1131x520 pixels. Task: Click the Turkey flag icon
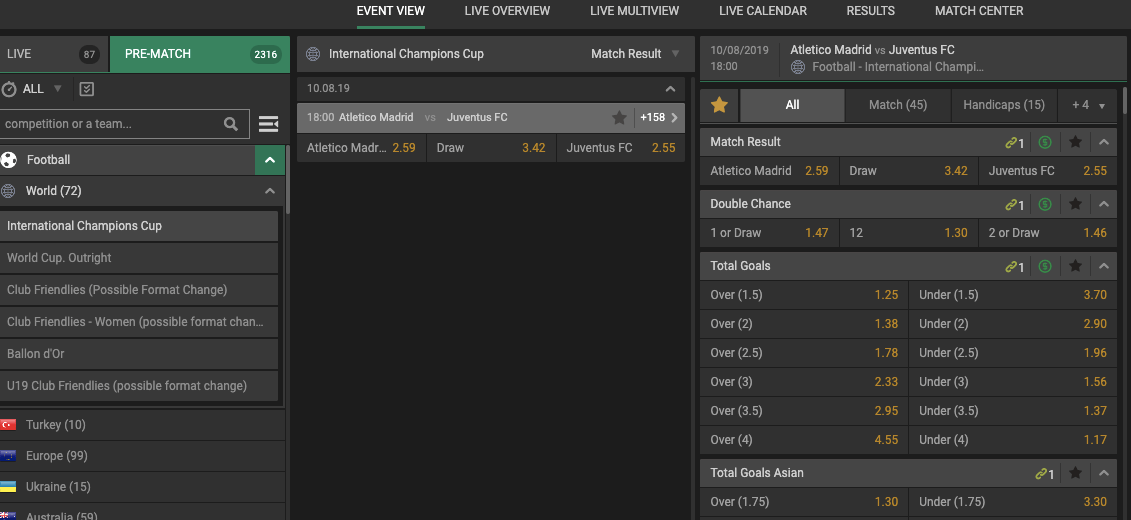click(x=8, y=425)
